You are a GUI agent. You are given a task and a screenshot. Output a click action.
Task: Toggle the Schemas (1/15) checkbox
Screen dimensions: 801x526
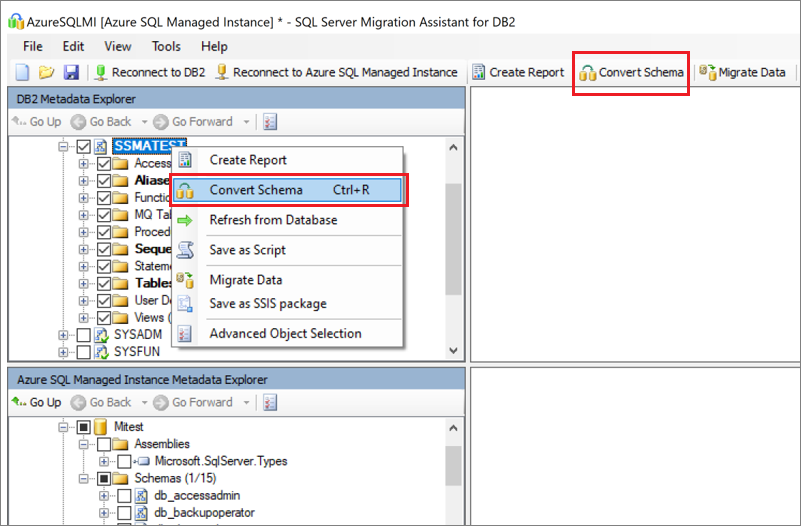pos(104,479)
